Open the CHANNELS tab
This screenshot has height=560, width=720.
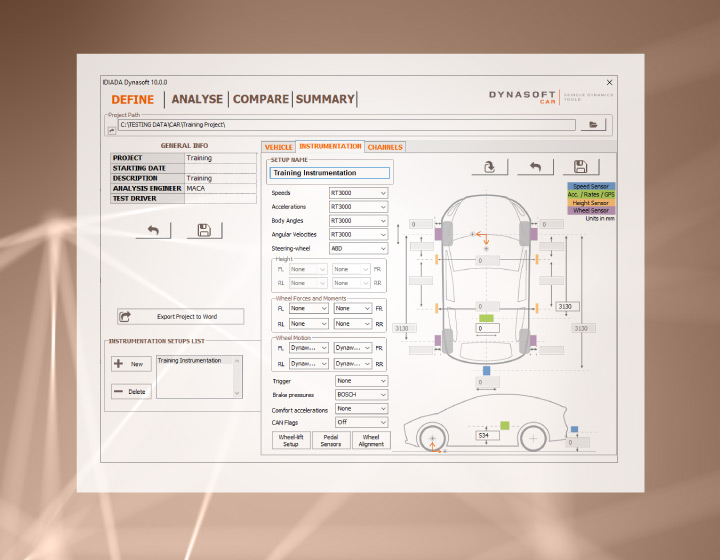pos(385,147)
